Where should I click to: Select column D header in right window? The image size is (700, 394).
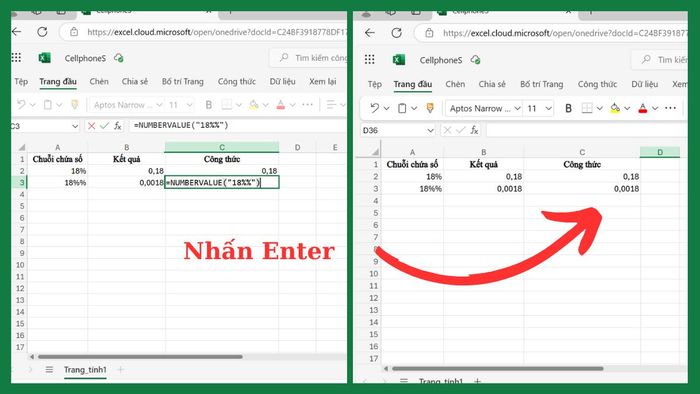(660, 152)
